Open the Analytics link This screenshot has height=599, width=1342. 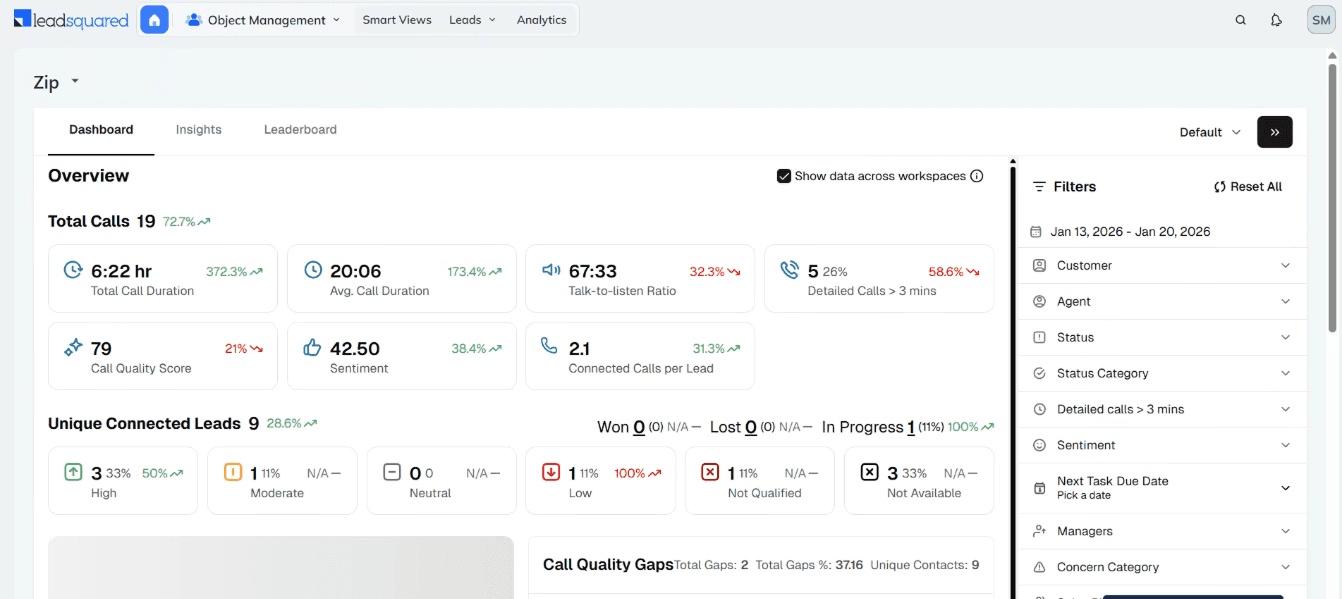click(542, 20)
